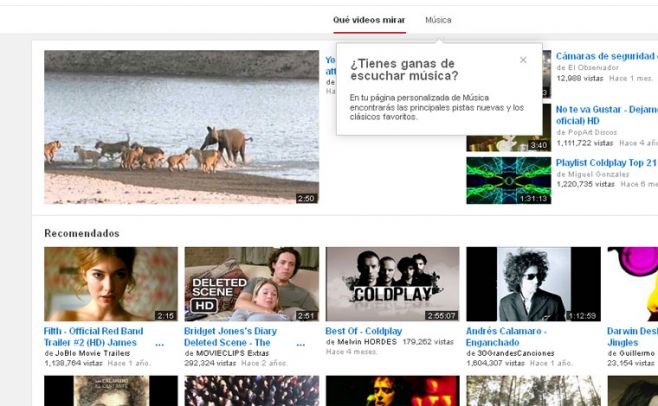Open Best Of Coldplay thumbnail
The height and width of the screenshot is (406, 658).
coord(392,284)
